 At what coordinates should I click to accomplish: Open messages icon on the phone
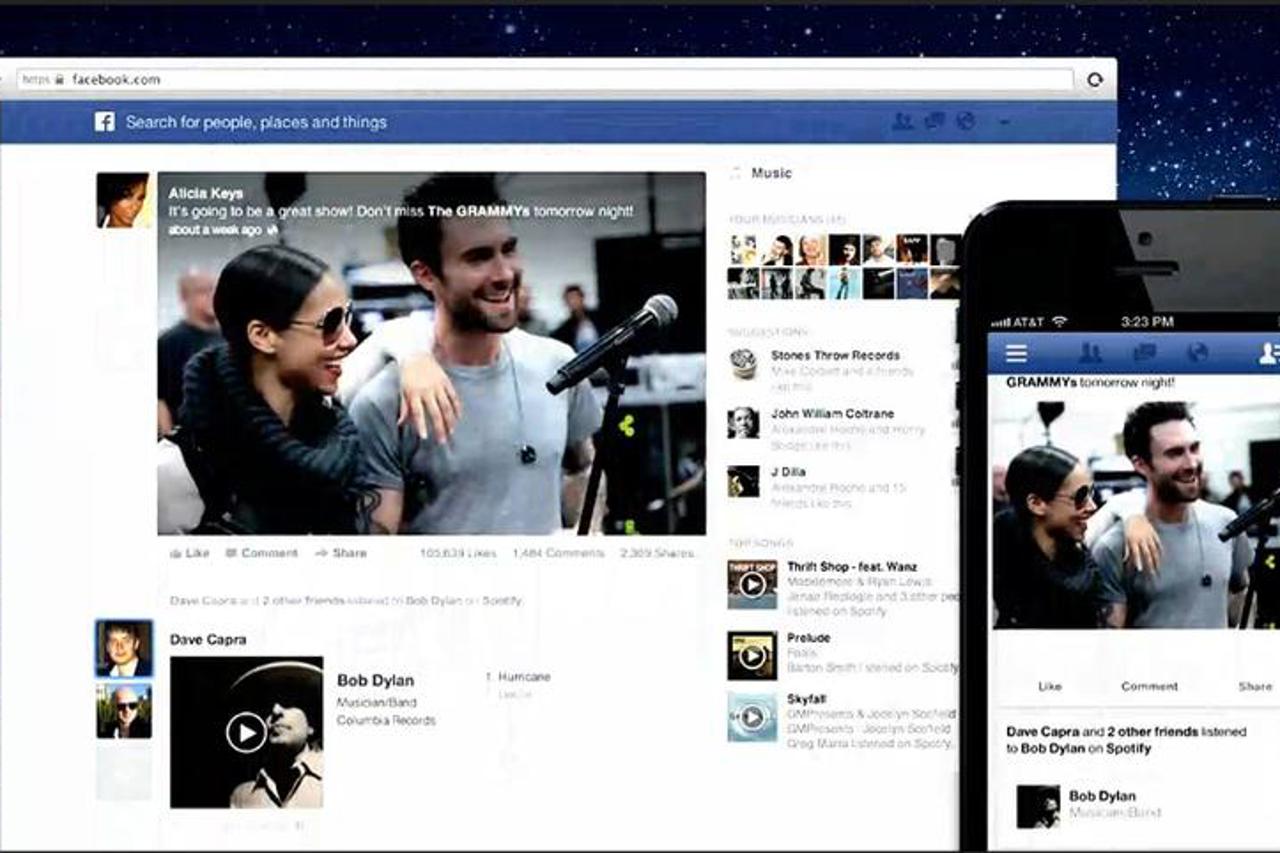tap(1144, 353)
